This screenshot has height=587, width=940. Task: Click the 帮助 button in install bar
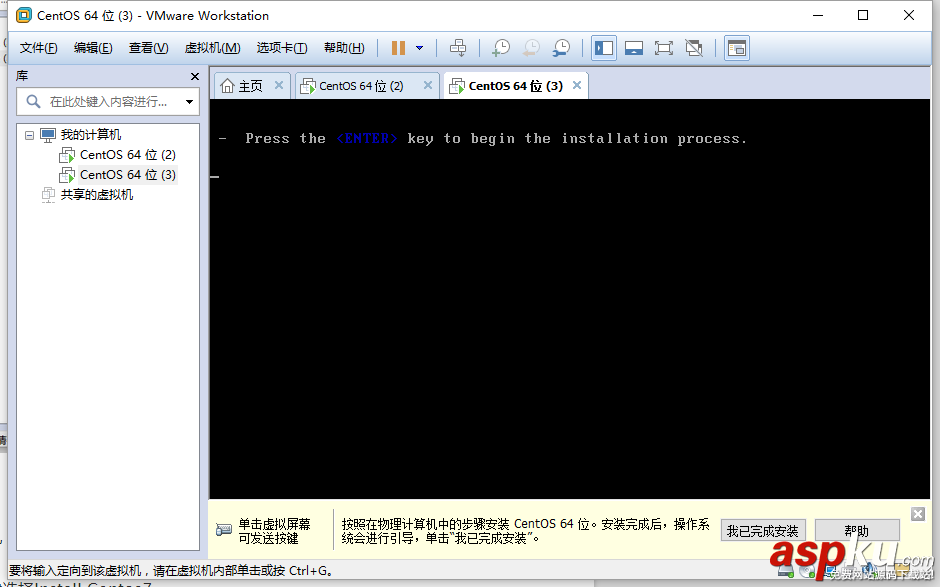pyautogui.click(x=857, y=531)
